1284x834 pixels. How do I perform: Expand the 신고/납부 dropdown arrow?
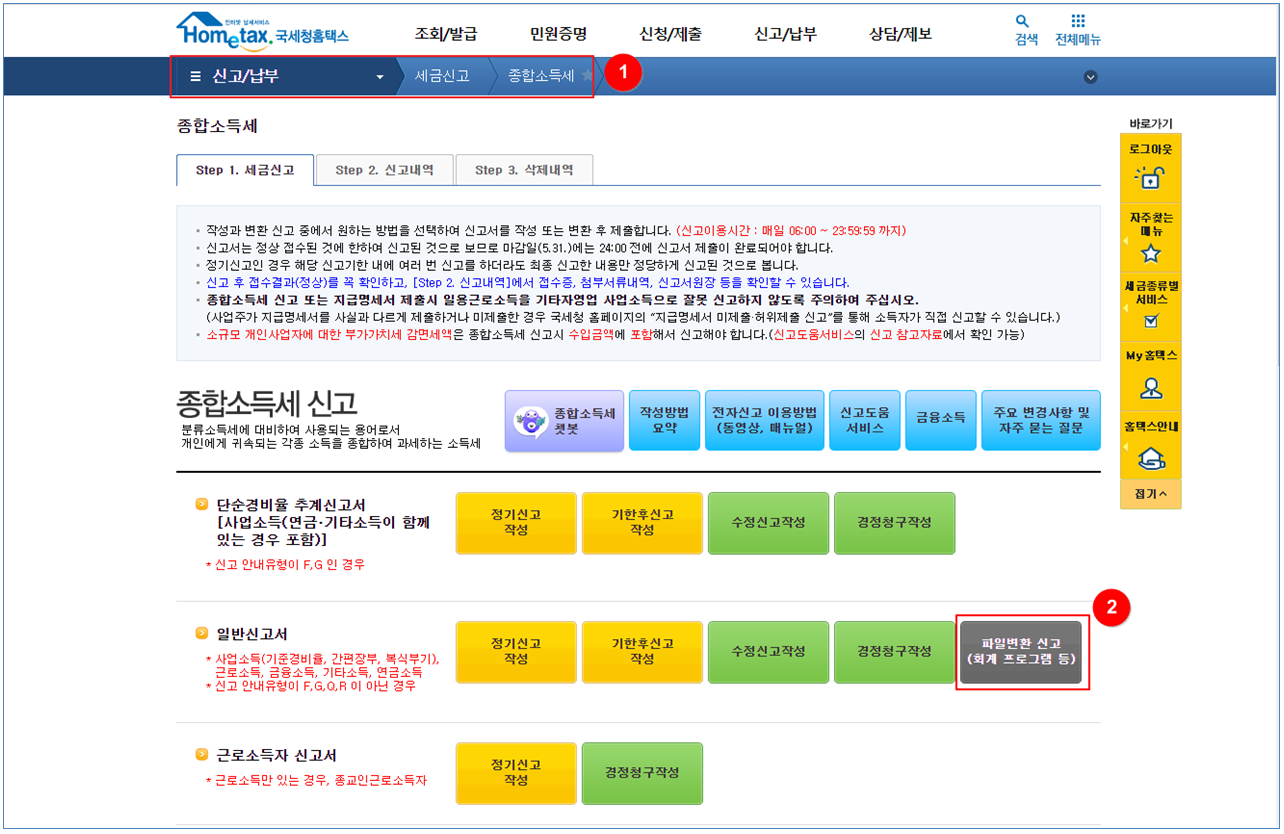[380, 77]
